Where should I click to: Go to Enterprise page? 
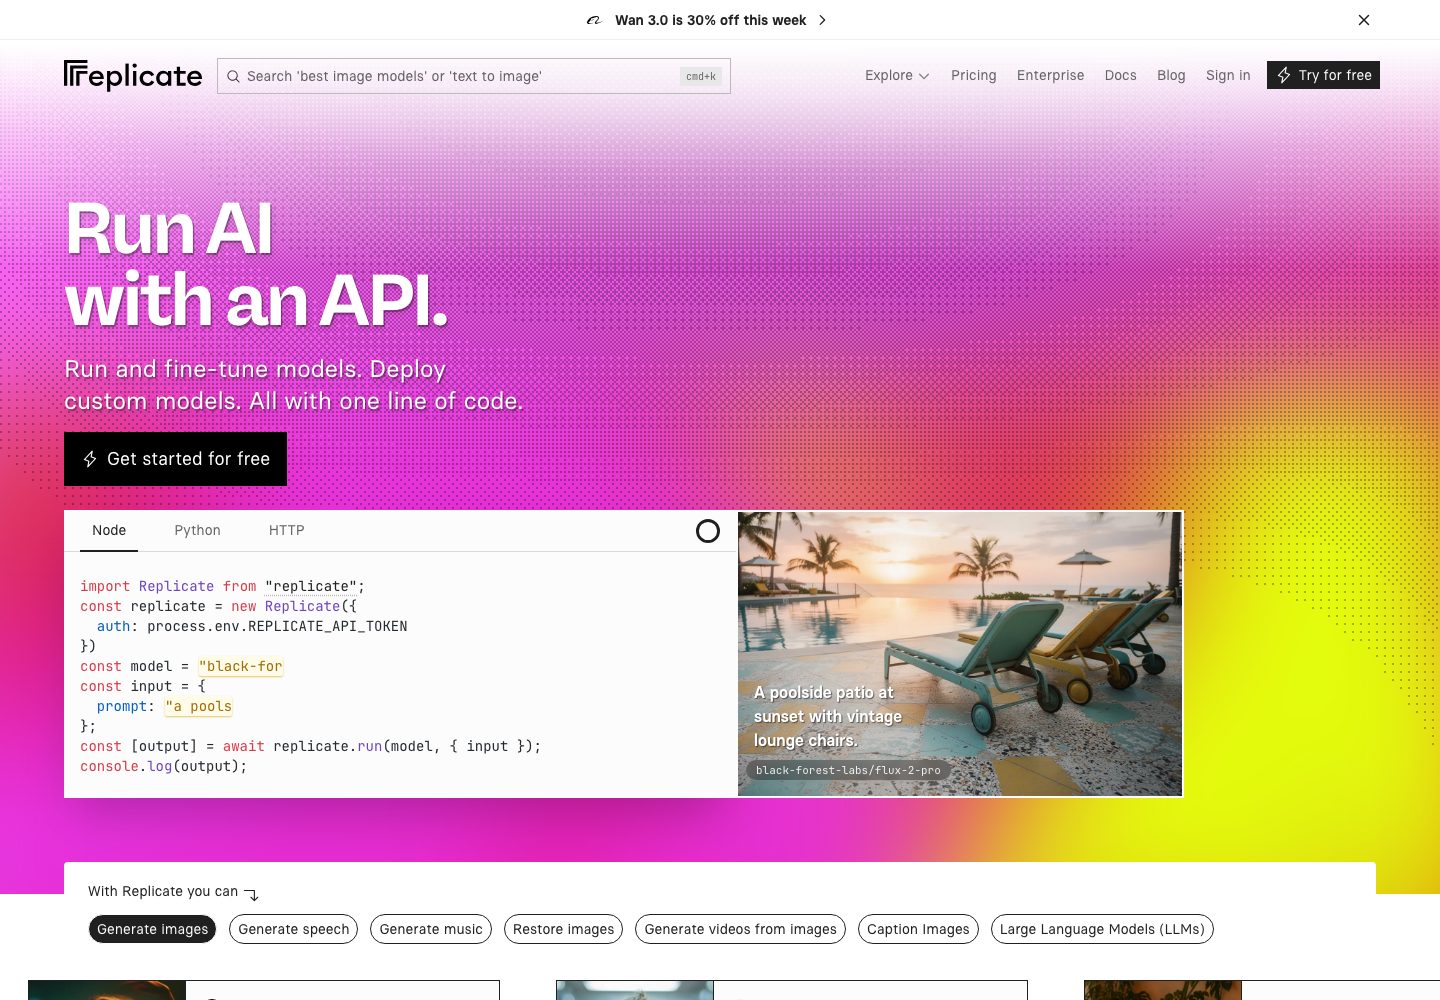(x=1050, y=75)
